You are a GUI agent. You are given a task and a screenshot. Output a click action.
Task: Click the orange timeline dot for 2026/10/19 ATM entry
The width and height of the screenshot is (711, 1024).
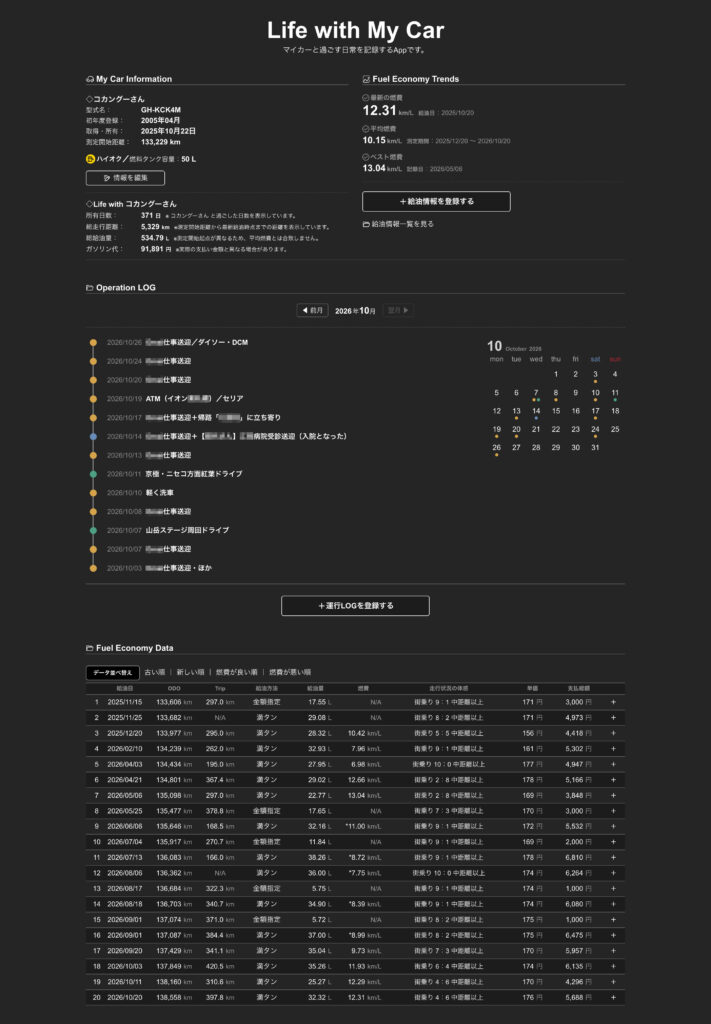(x=93, y=398)
